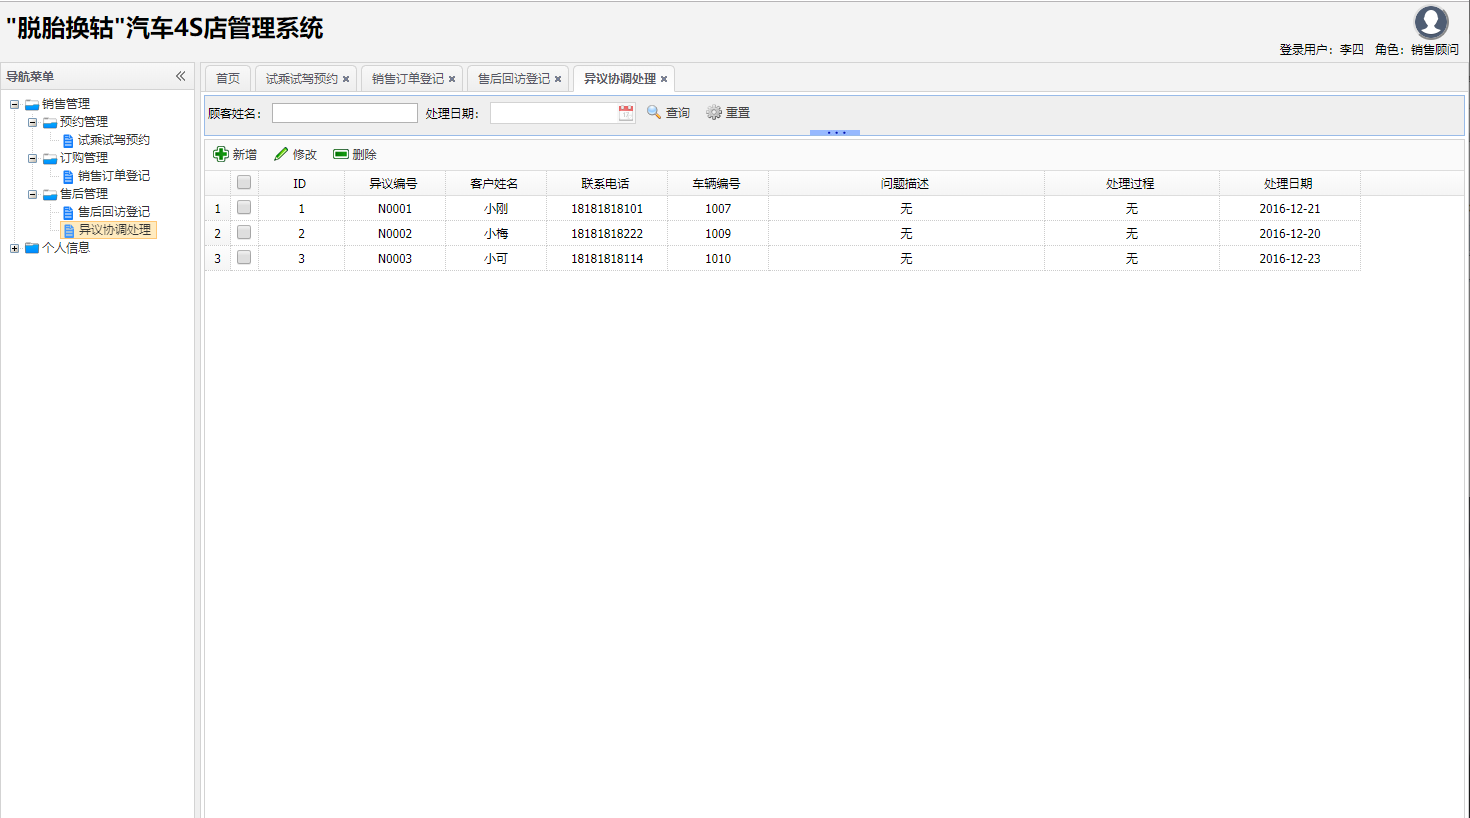Click the user avatar icon
The image size is (1470, 818).
[x=1431, y=22]
